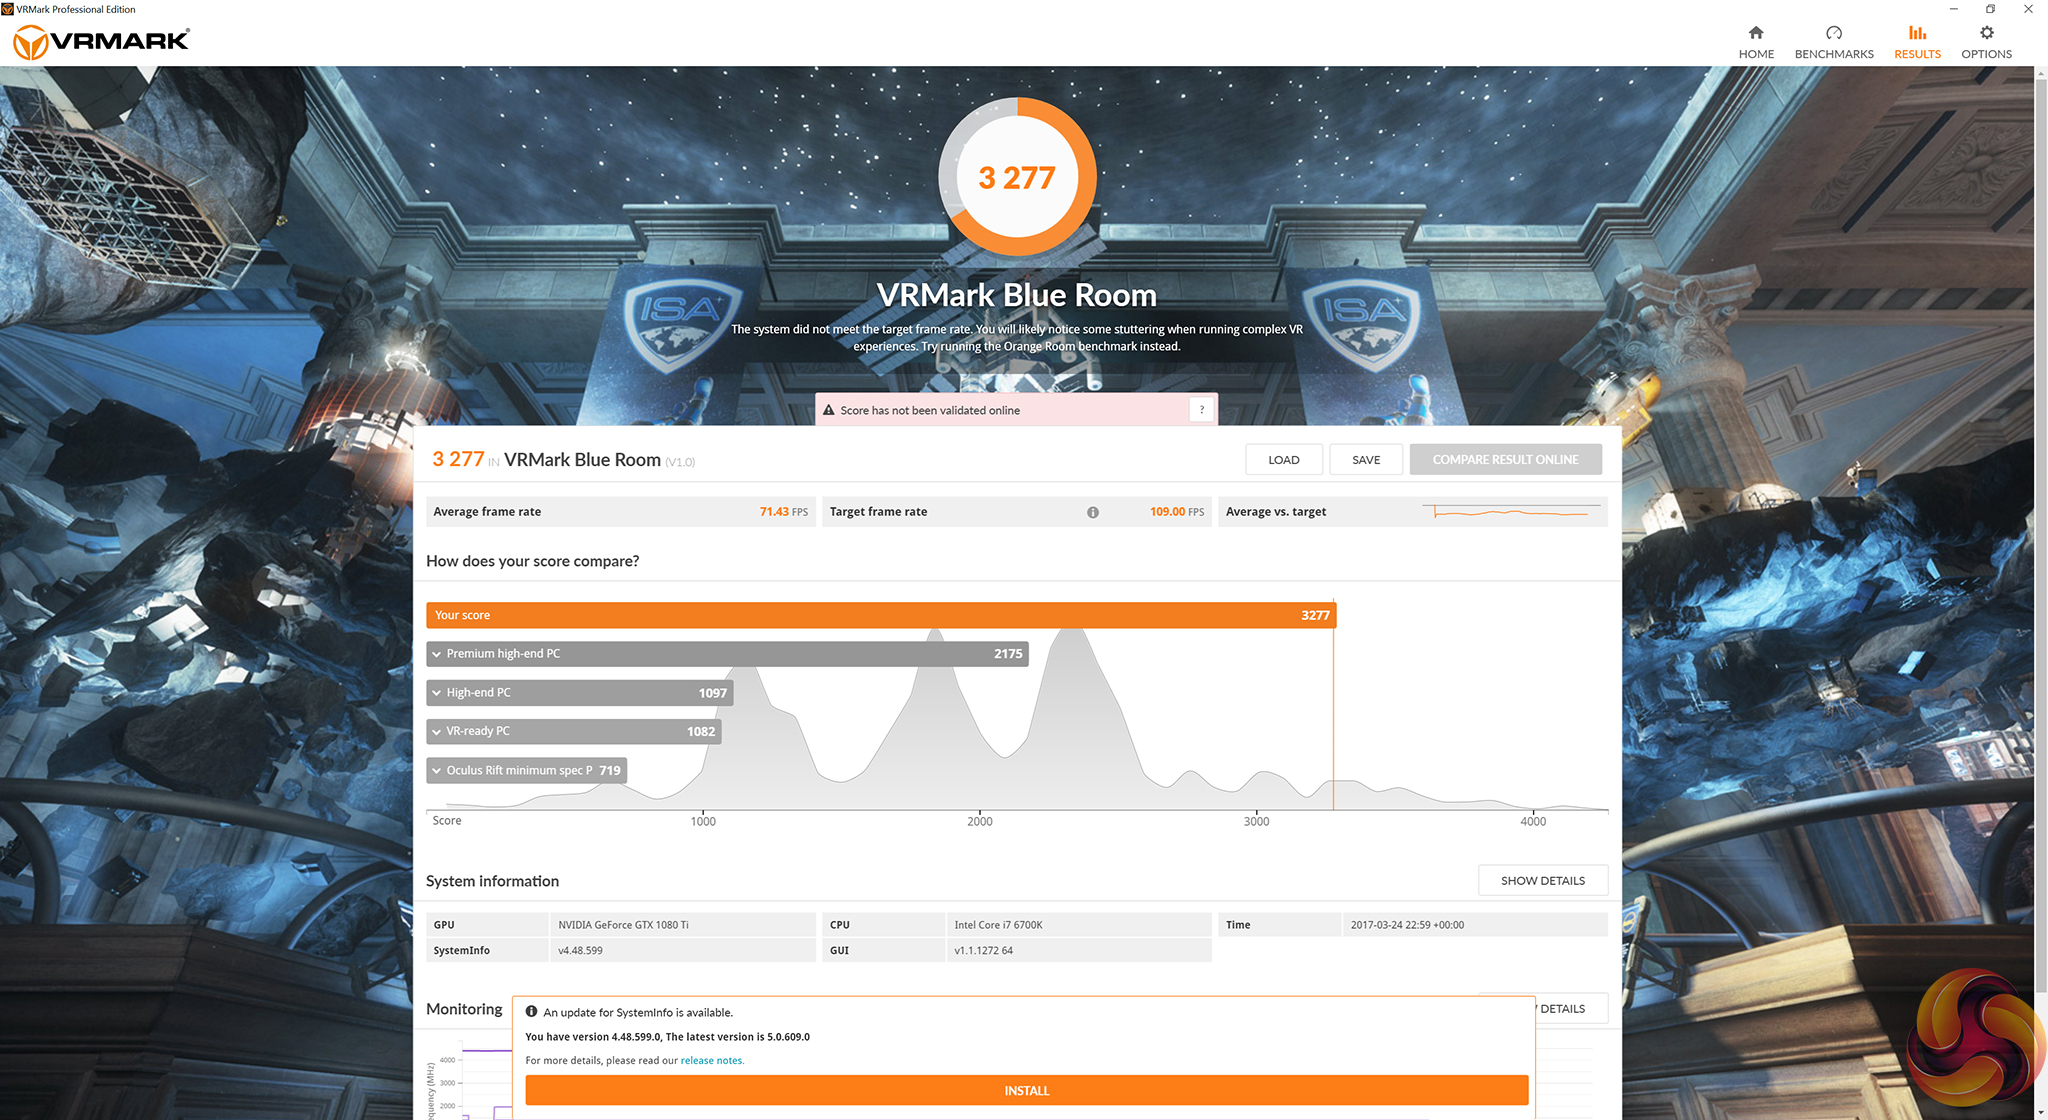Screen dimensions: 2048x1120
Task: Click the score warning triangle icon
Action: pos(828,410)
